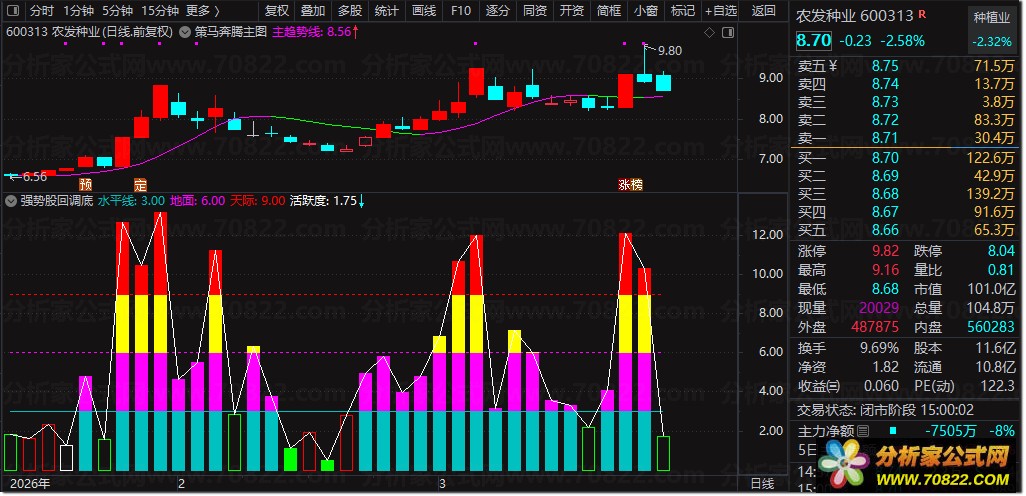Click the 活跃度 1.75 indicator value
The image size is (1026, 496).
pos(327,201)
